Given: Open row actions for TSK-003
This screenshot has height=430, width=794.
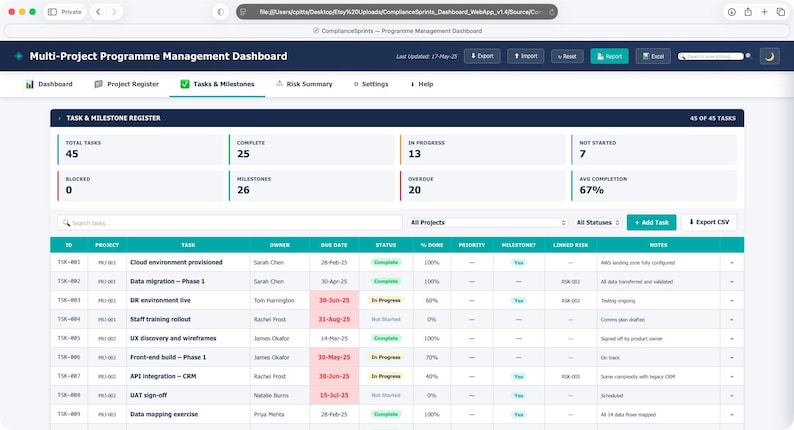Looking at the screenshot, I should click(732, 301).
